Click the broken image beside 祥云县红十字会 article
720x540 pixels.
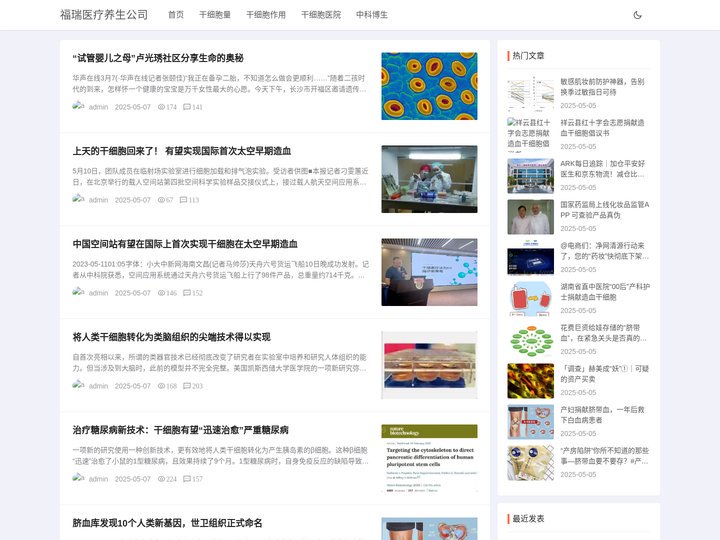pyautogui.click(x=530, y=135)
